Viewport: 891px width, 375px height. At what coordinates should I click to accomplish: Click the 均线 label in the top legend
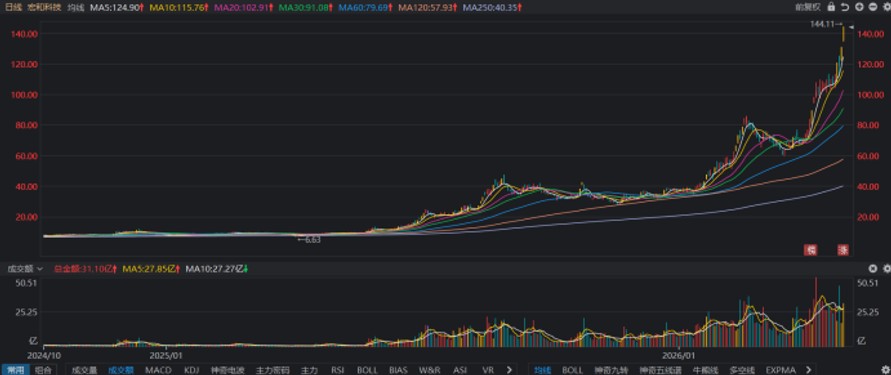coord(75,7)
